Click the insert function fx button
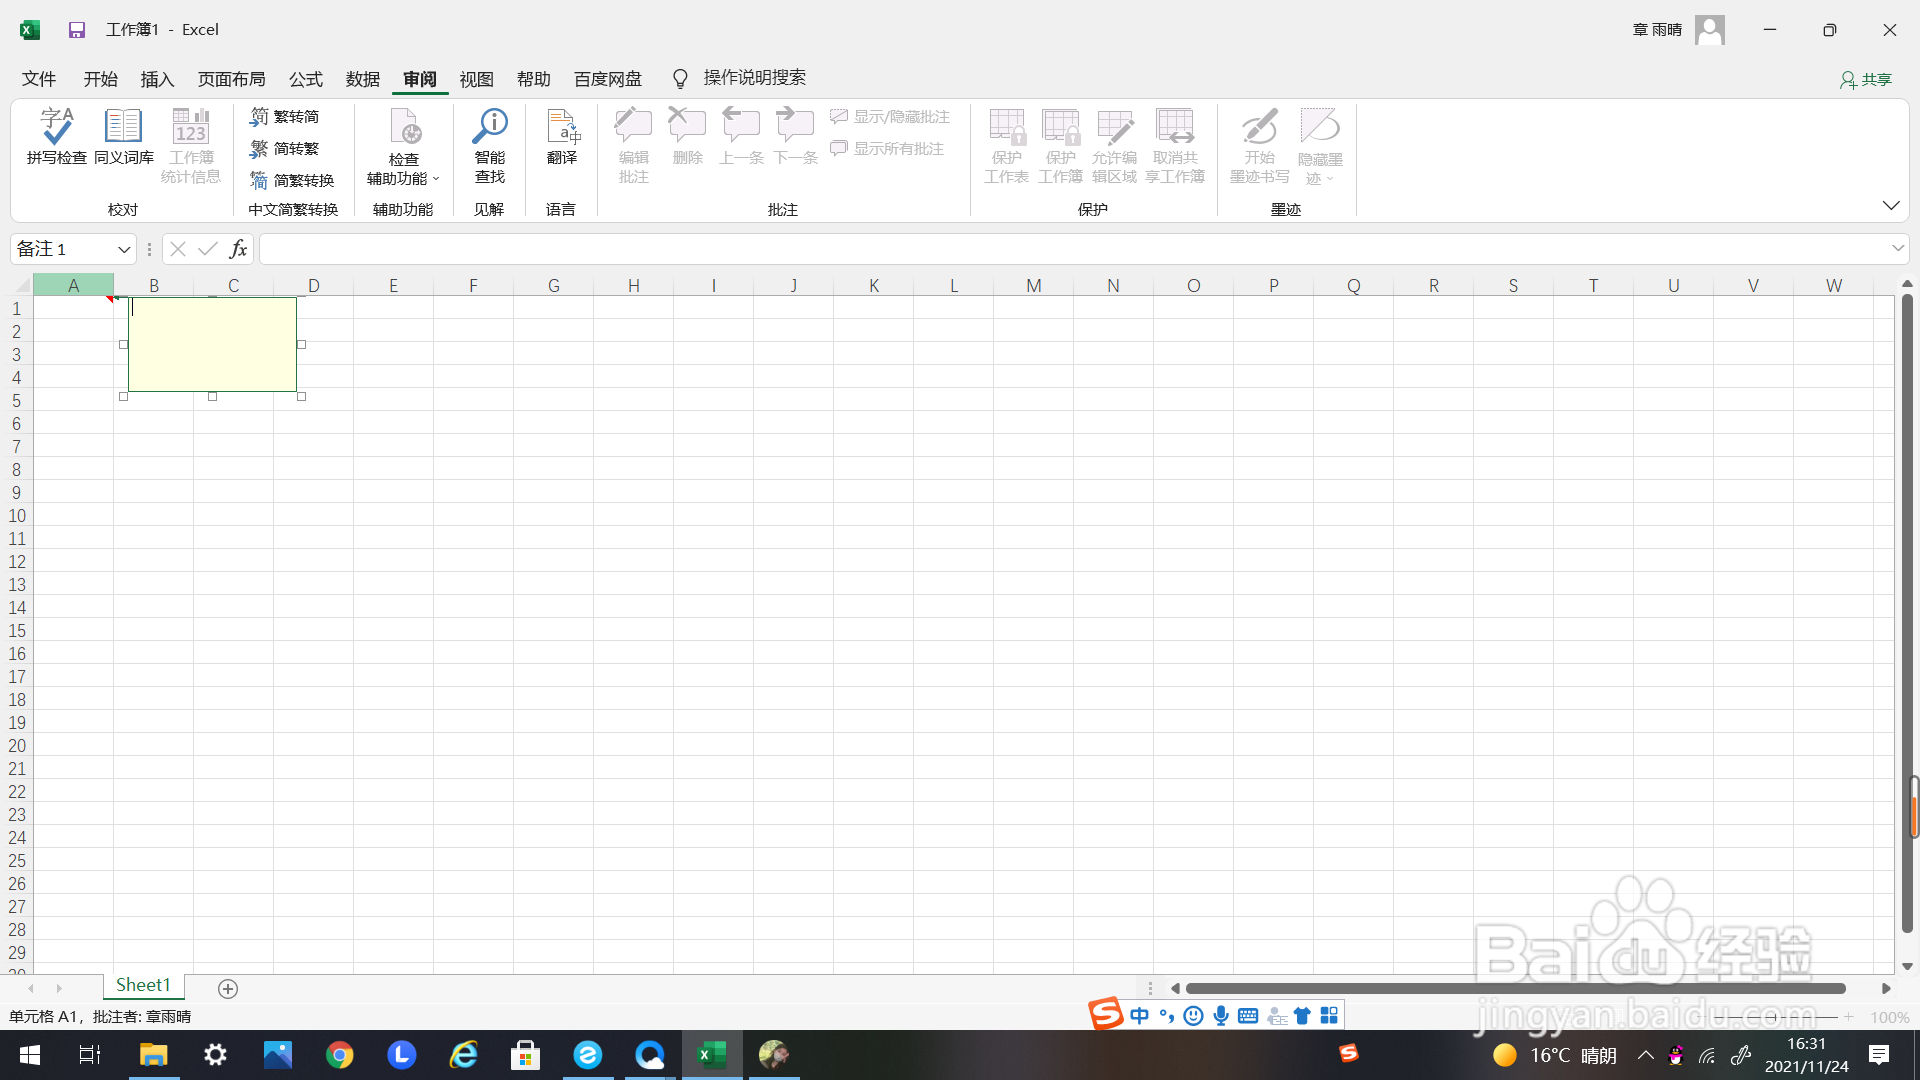 tap(238, 249)
